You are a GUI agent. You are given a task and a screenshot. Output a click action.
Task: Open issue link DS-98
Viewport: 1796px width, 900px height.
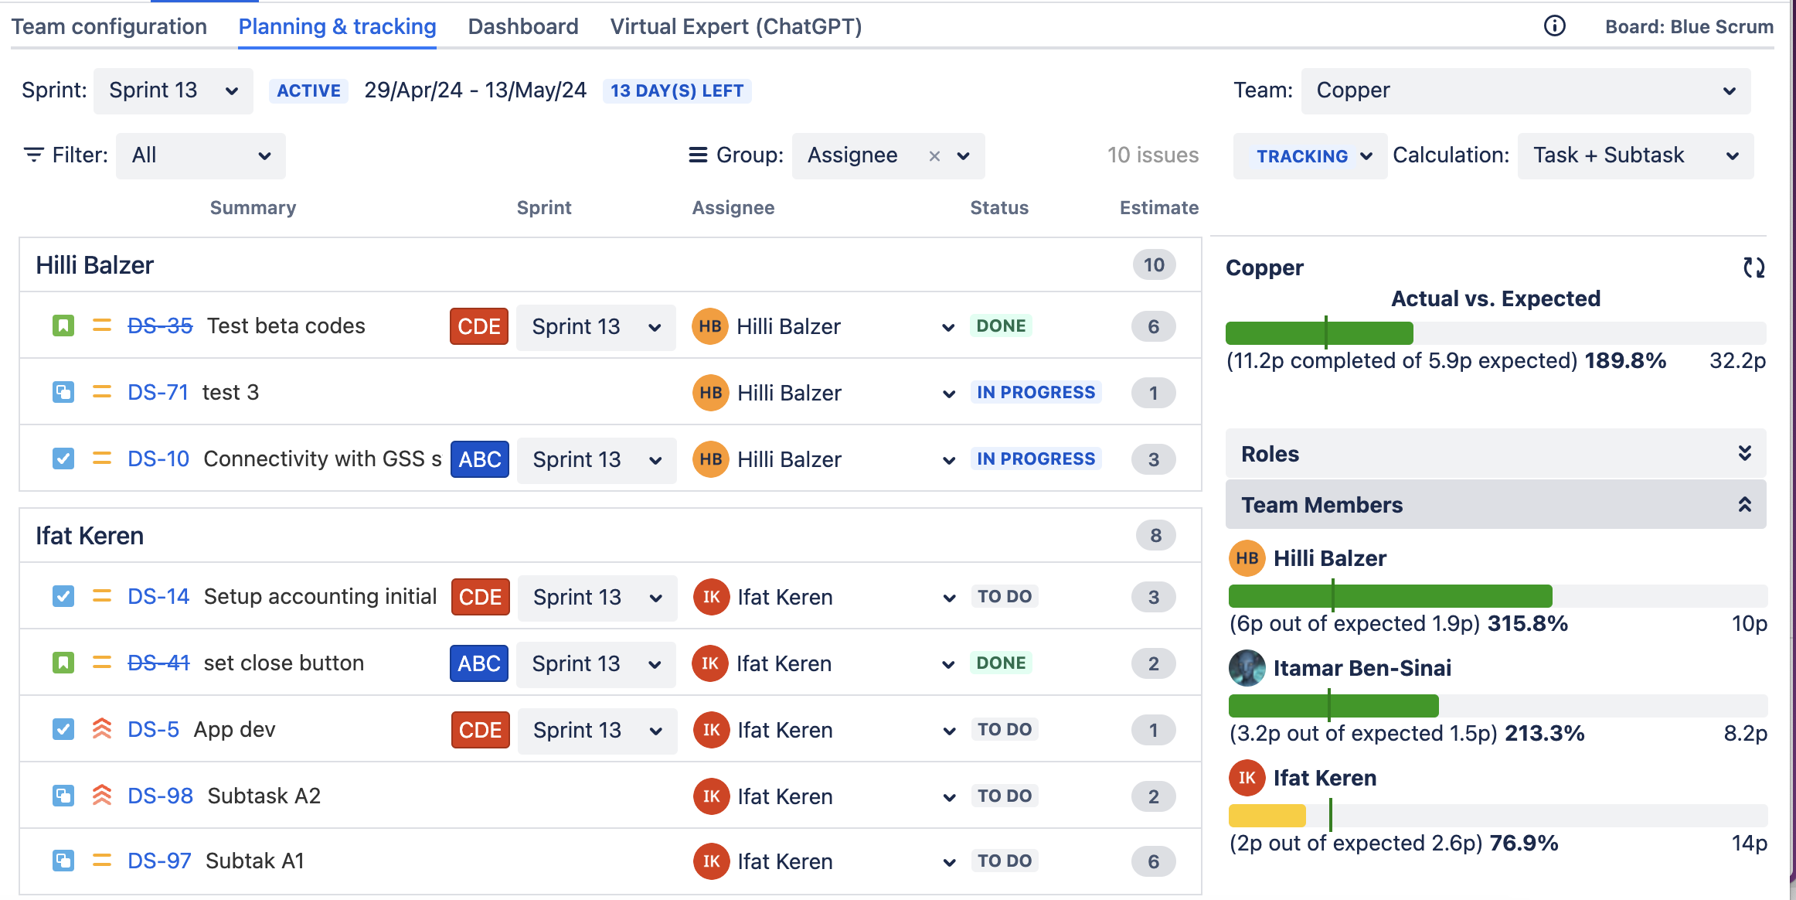point(160,796)
